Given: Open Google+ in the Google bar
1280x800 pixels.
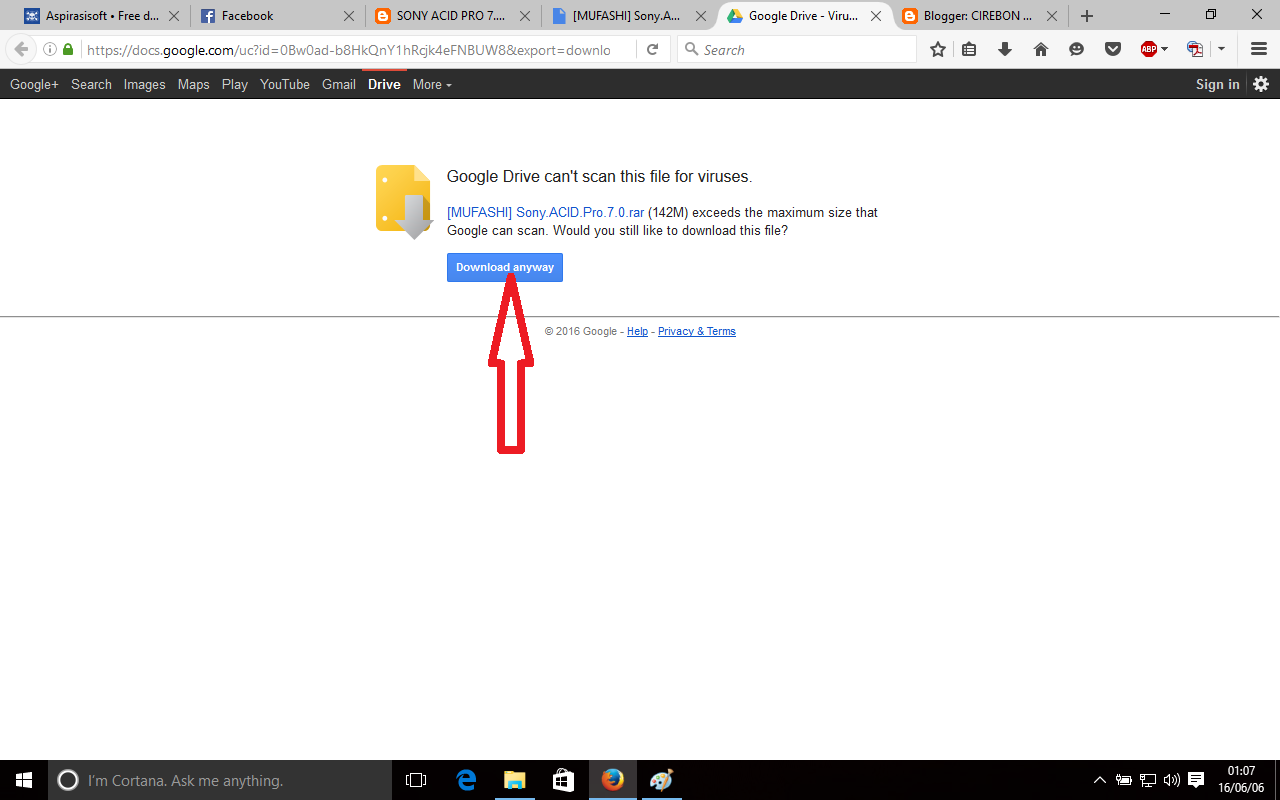Looking at the screenshot, I should [x=34, y=84].
